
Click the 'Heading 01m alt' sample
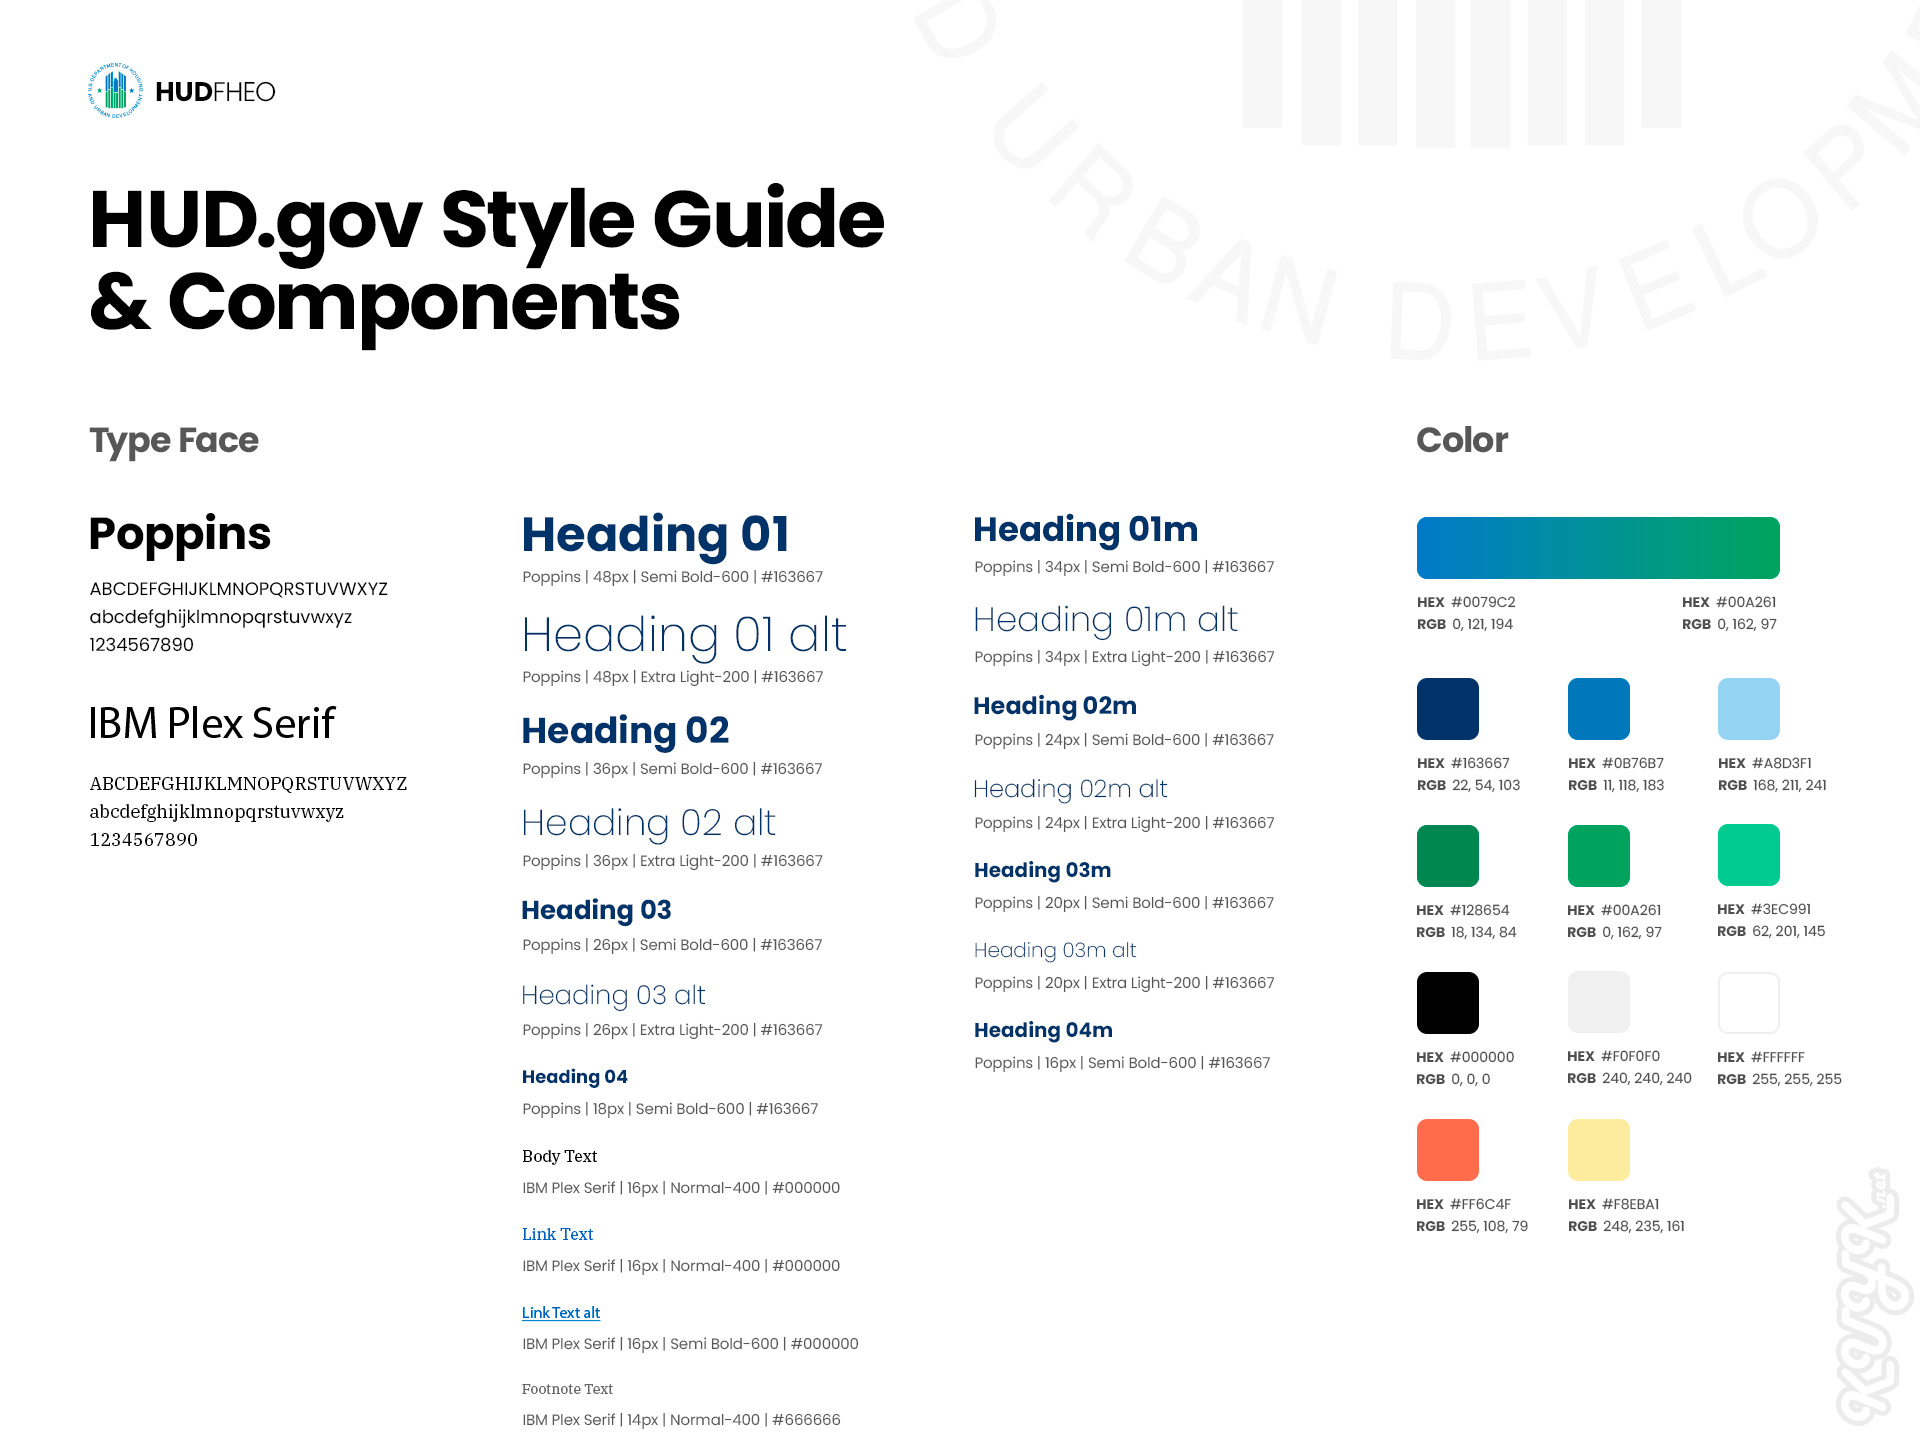click(1106, 620)
